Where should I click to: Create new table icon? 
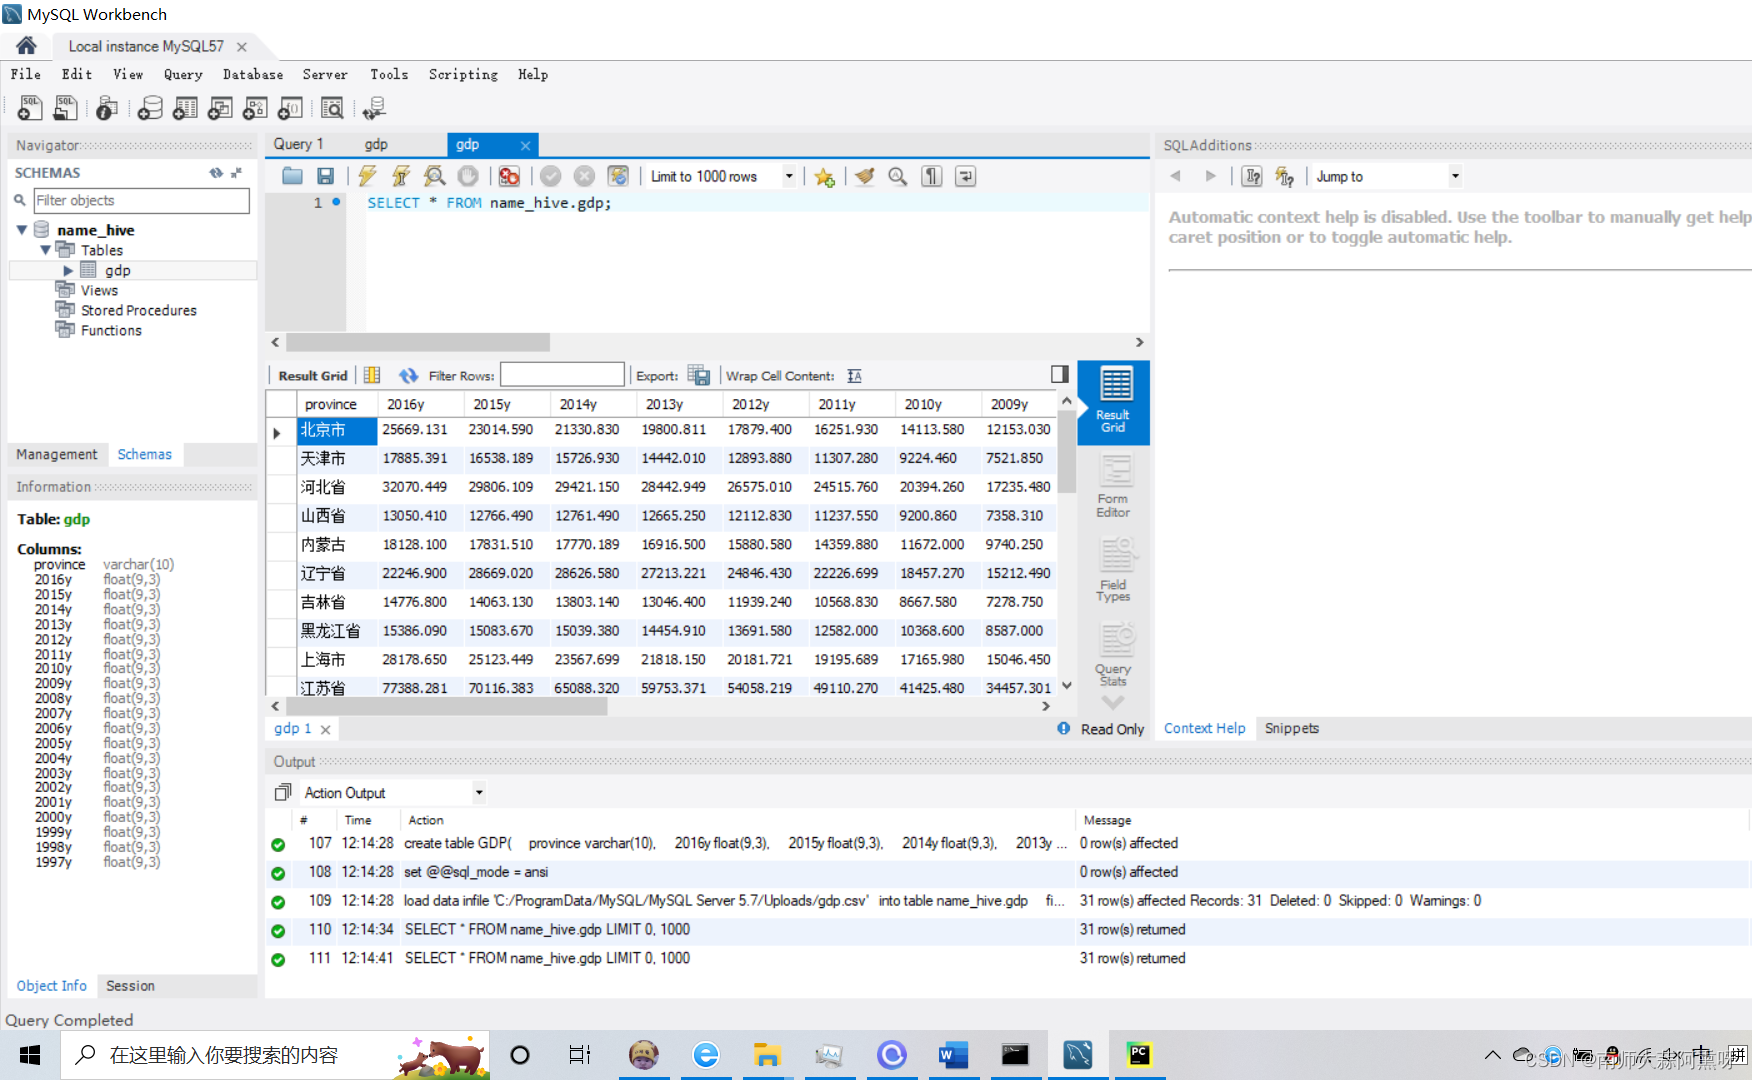(185, 108)
